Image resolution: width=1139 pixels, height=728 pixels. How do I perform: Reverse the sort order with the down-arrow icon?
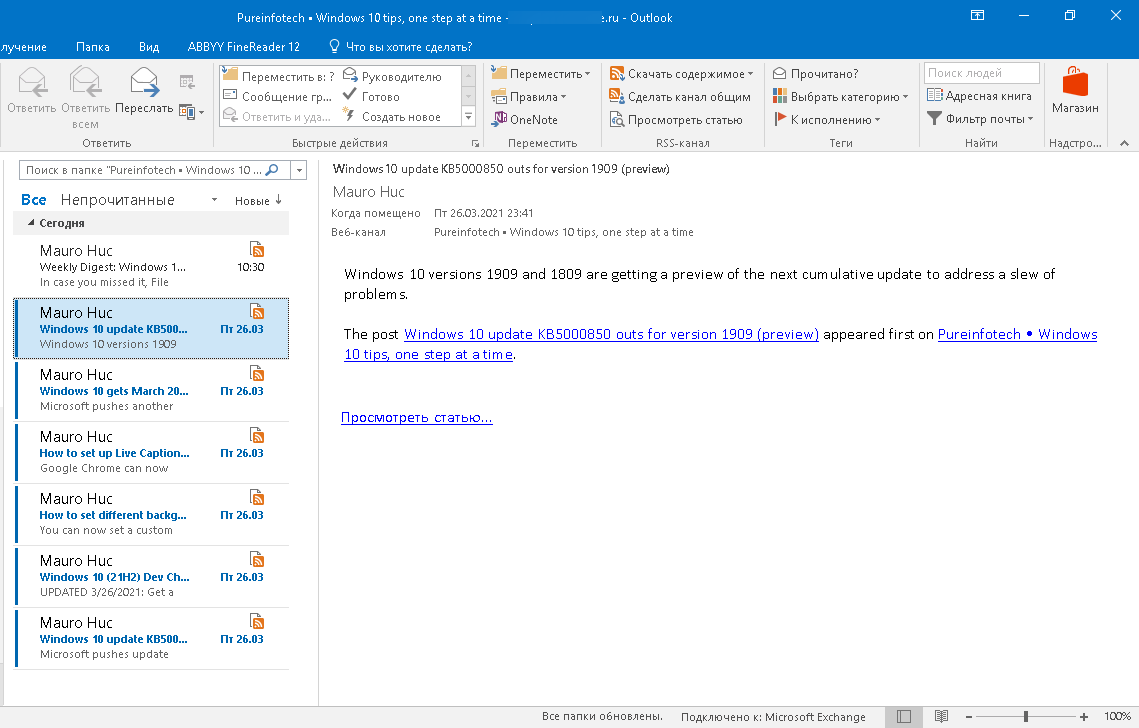coord(278,200)
